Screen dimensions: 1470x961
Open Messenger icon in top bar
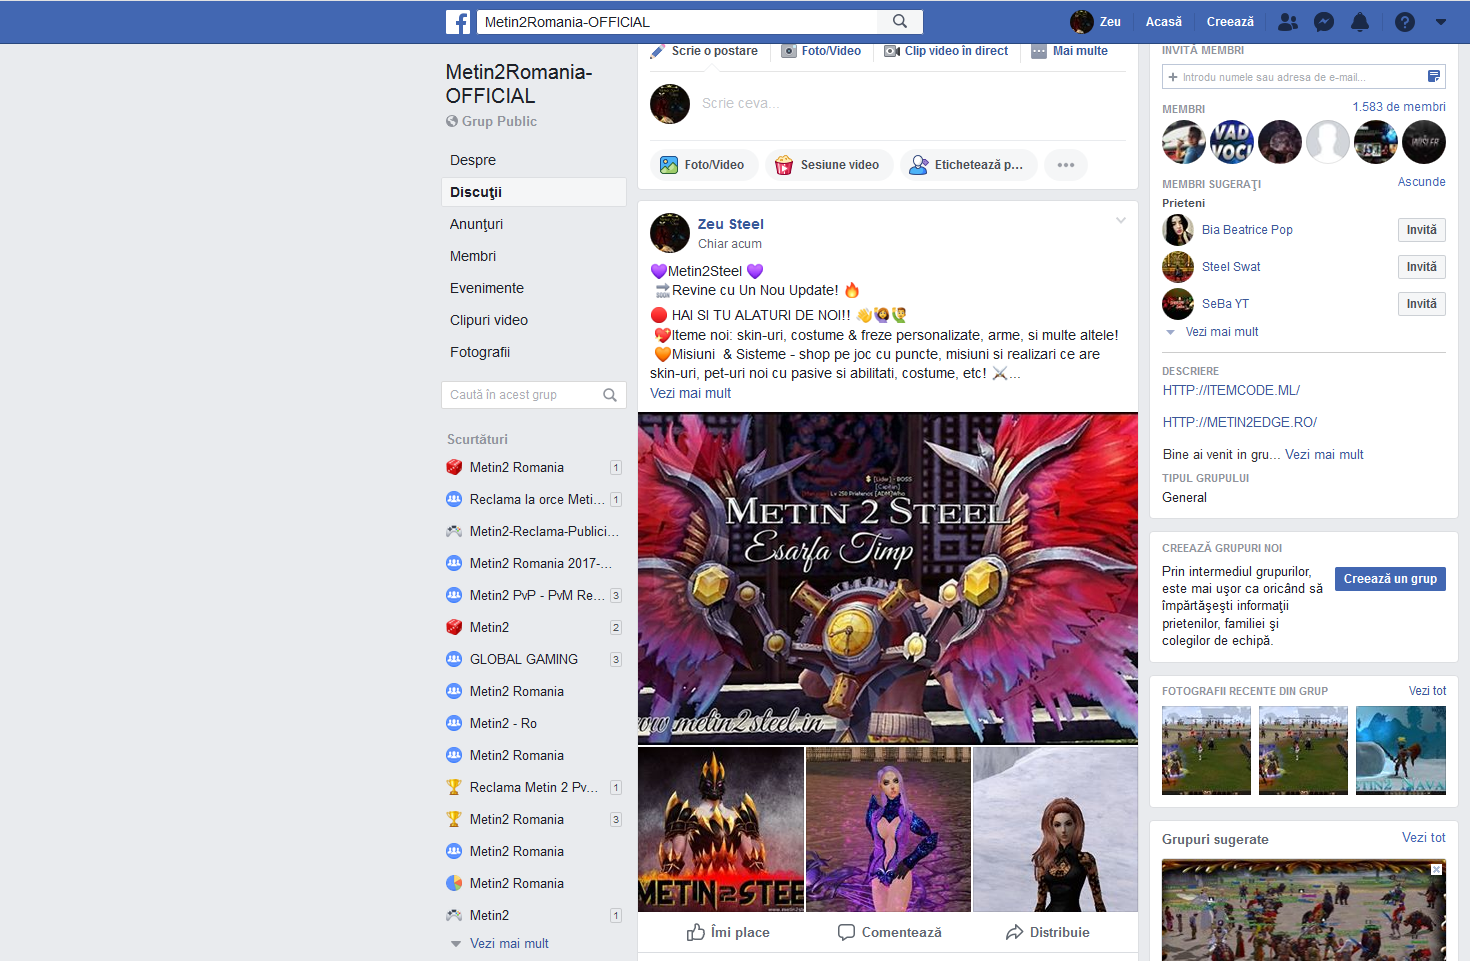(x=1324, y=22)
